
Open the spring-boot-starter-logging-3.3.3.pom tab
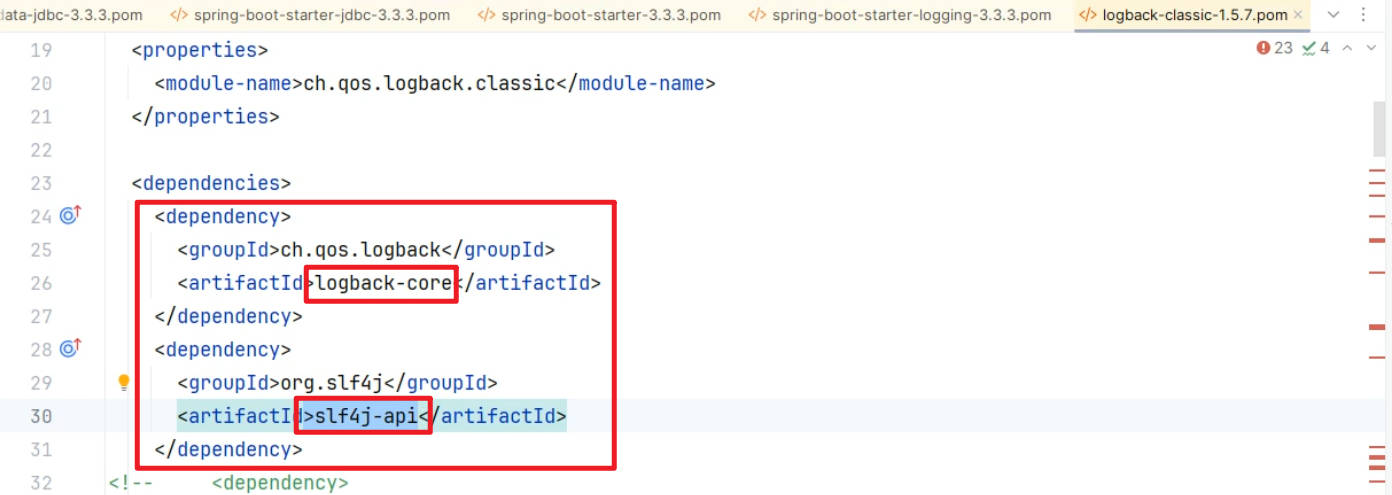(908, 15)
